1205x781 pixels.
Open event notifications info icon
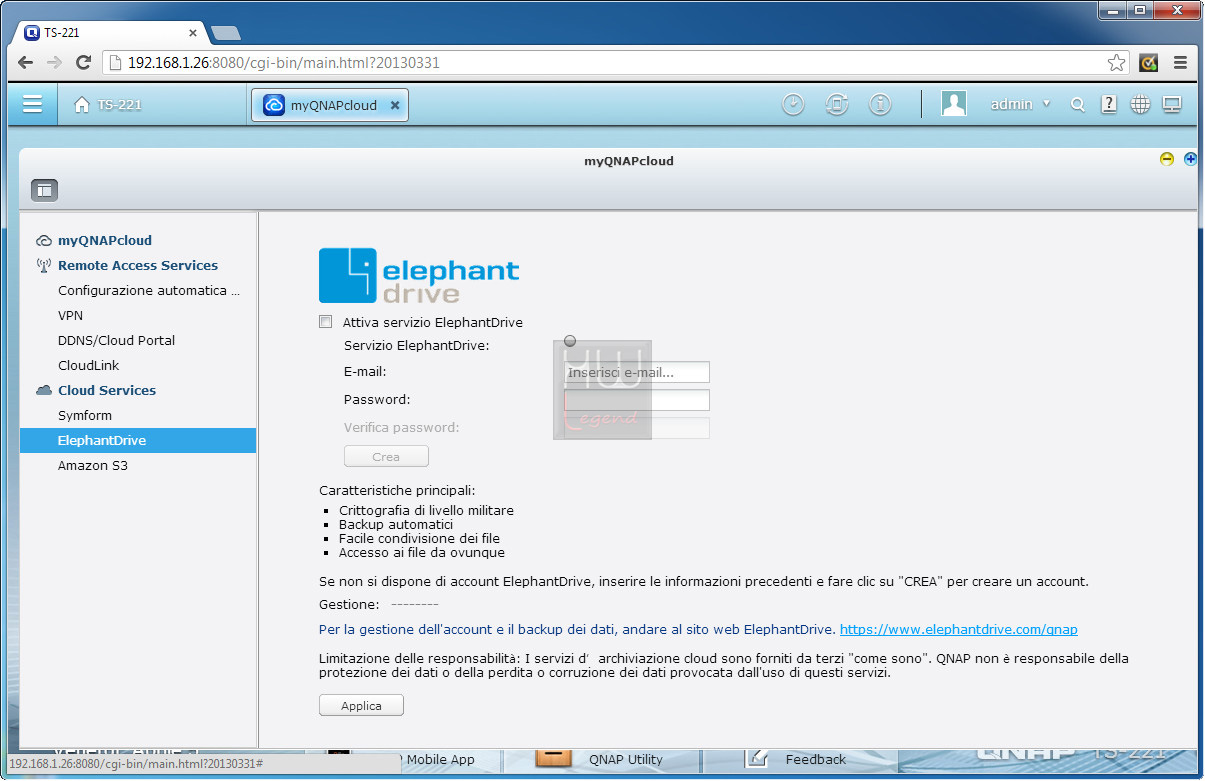point(880,104)
